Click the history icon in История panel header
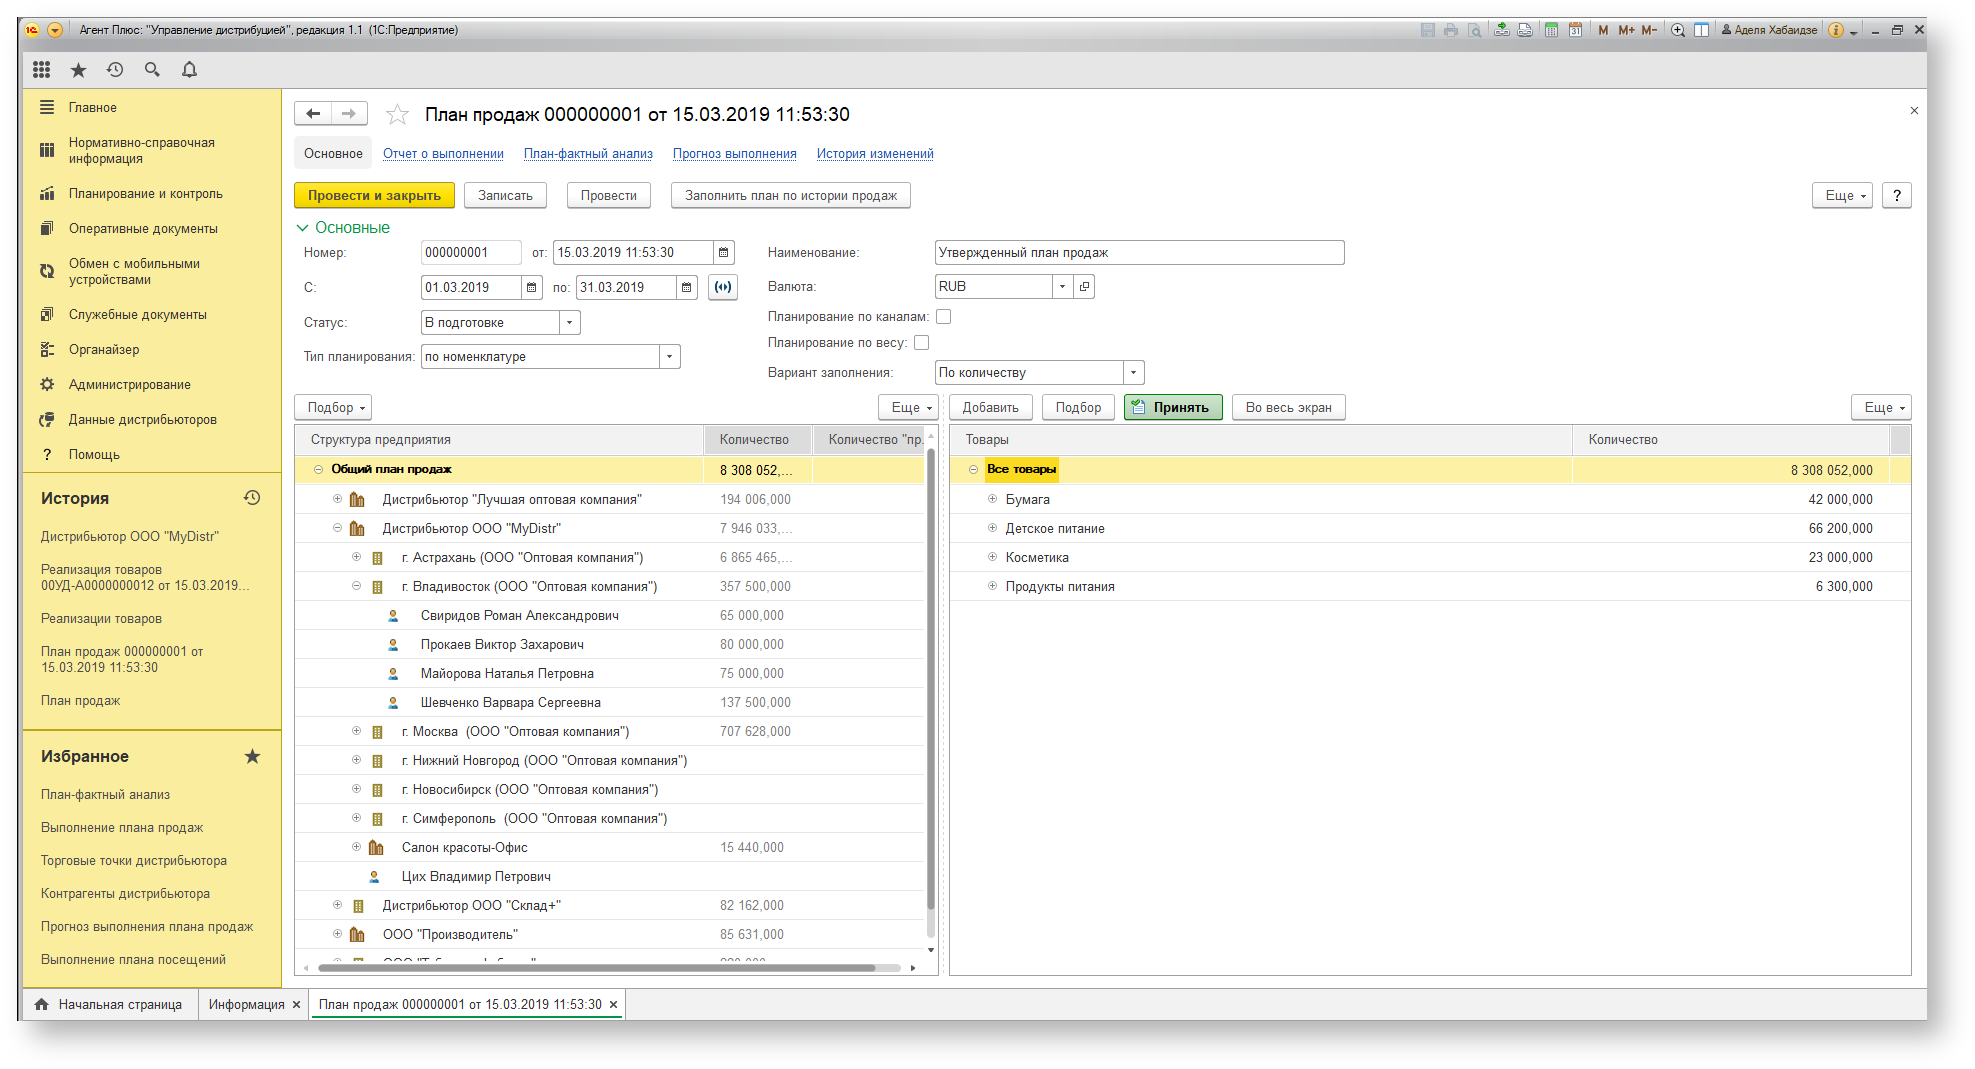 pos(252,497)
